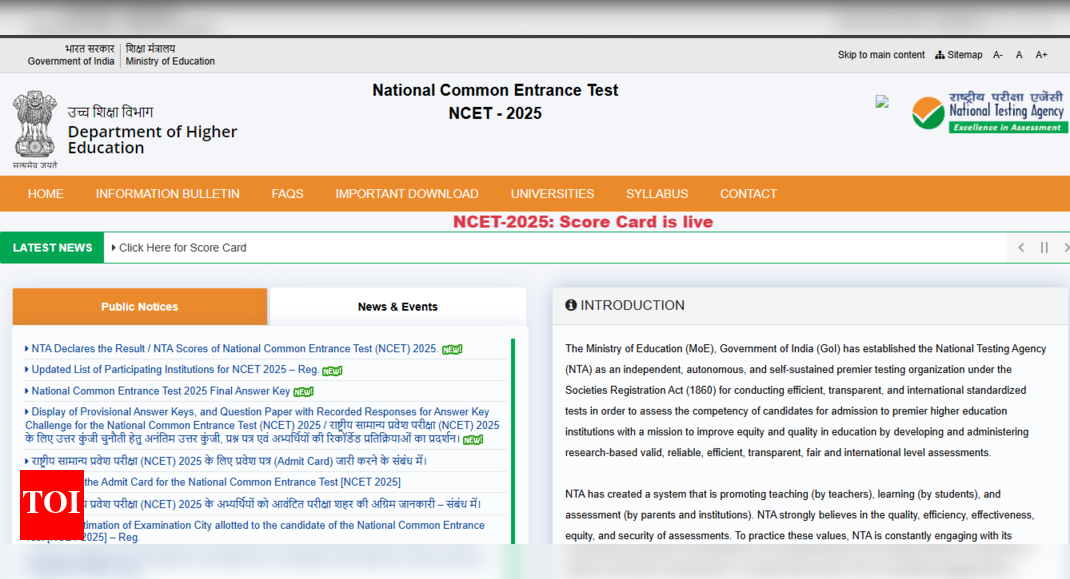Switch to the News & Events tab
Image resolution: width=1070 pixels, height=579 pixels.
[x=396, y=307]
